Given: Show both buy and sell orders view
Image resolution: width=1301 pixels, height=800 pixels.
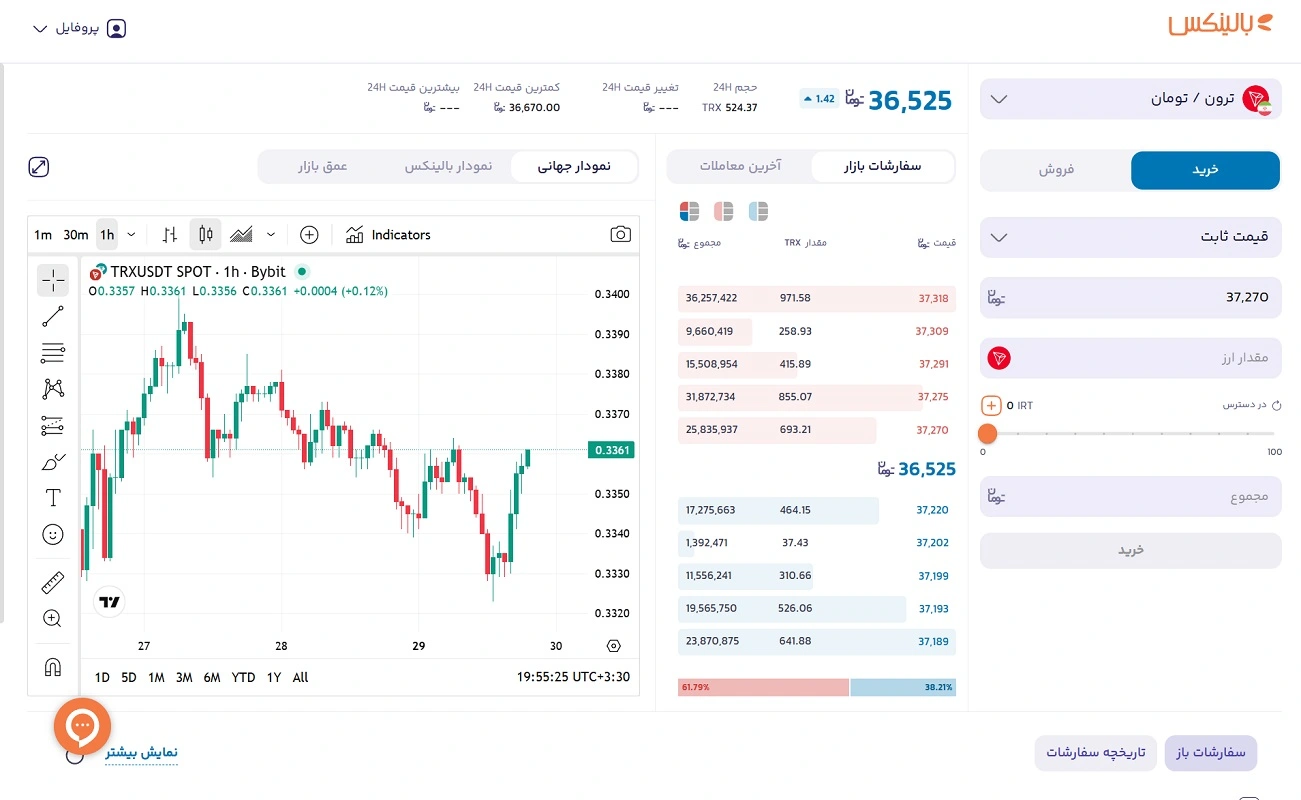Looking at the screenshot, I should [689, 211].
